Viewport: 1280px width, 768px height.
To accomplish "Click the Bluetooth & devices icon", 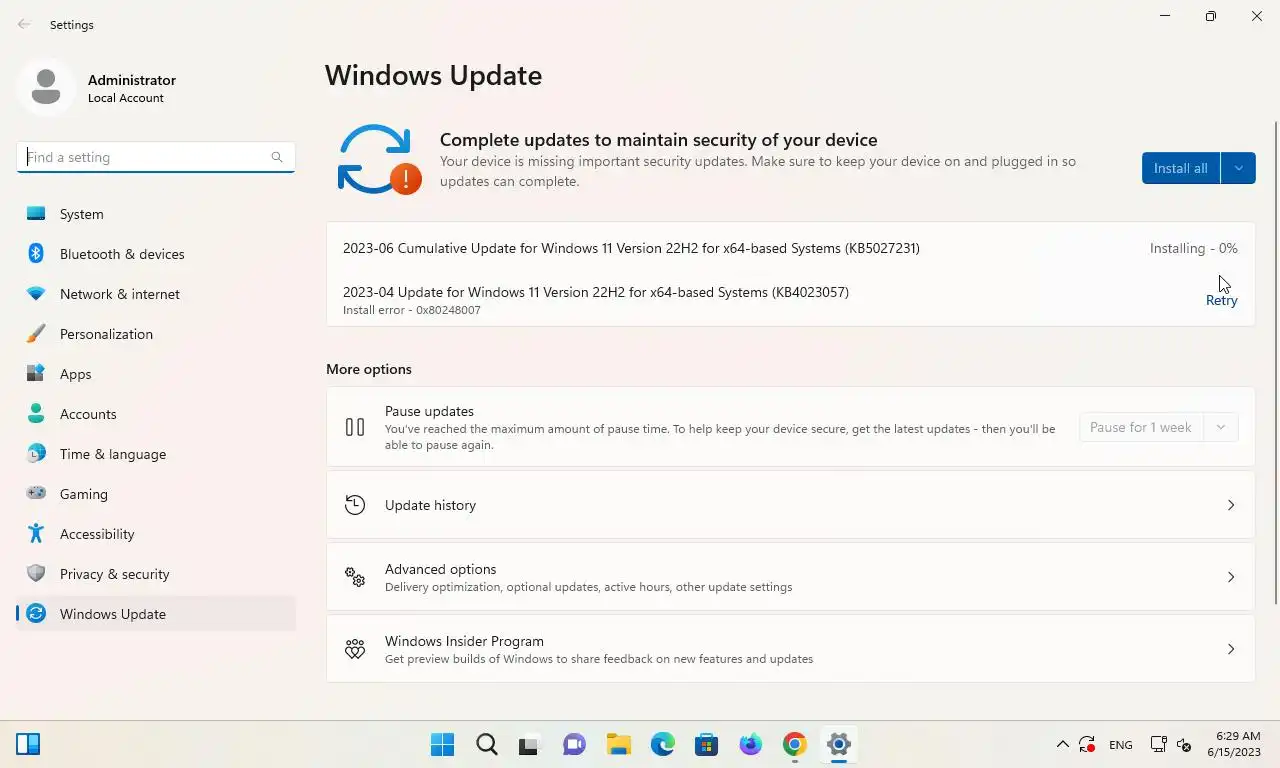I will [x=36, y=254].
